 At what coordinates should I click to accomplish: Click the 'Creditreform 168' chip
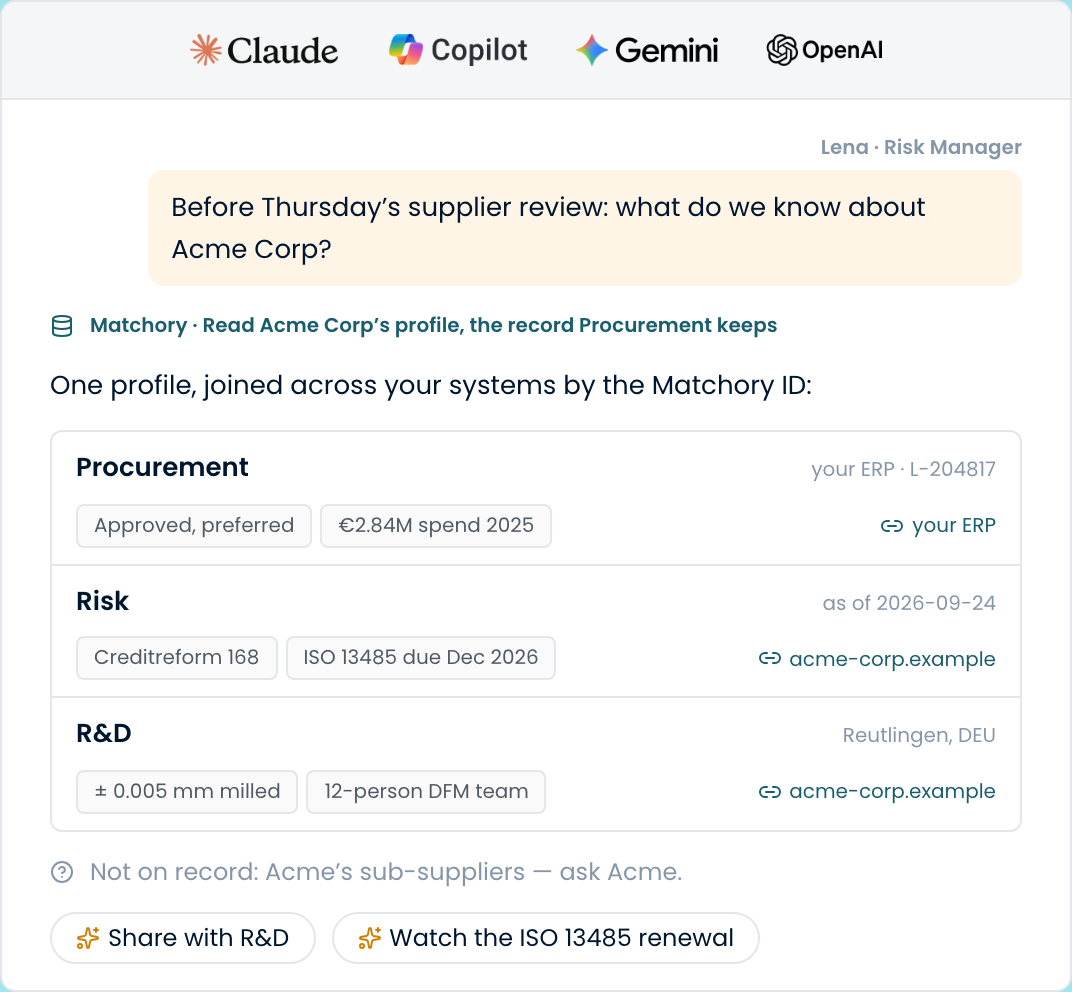coord(177,658)
